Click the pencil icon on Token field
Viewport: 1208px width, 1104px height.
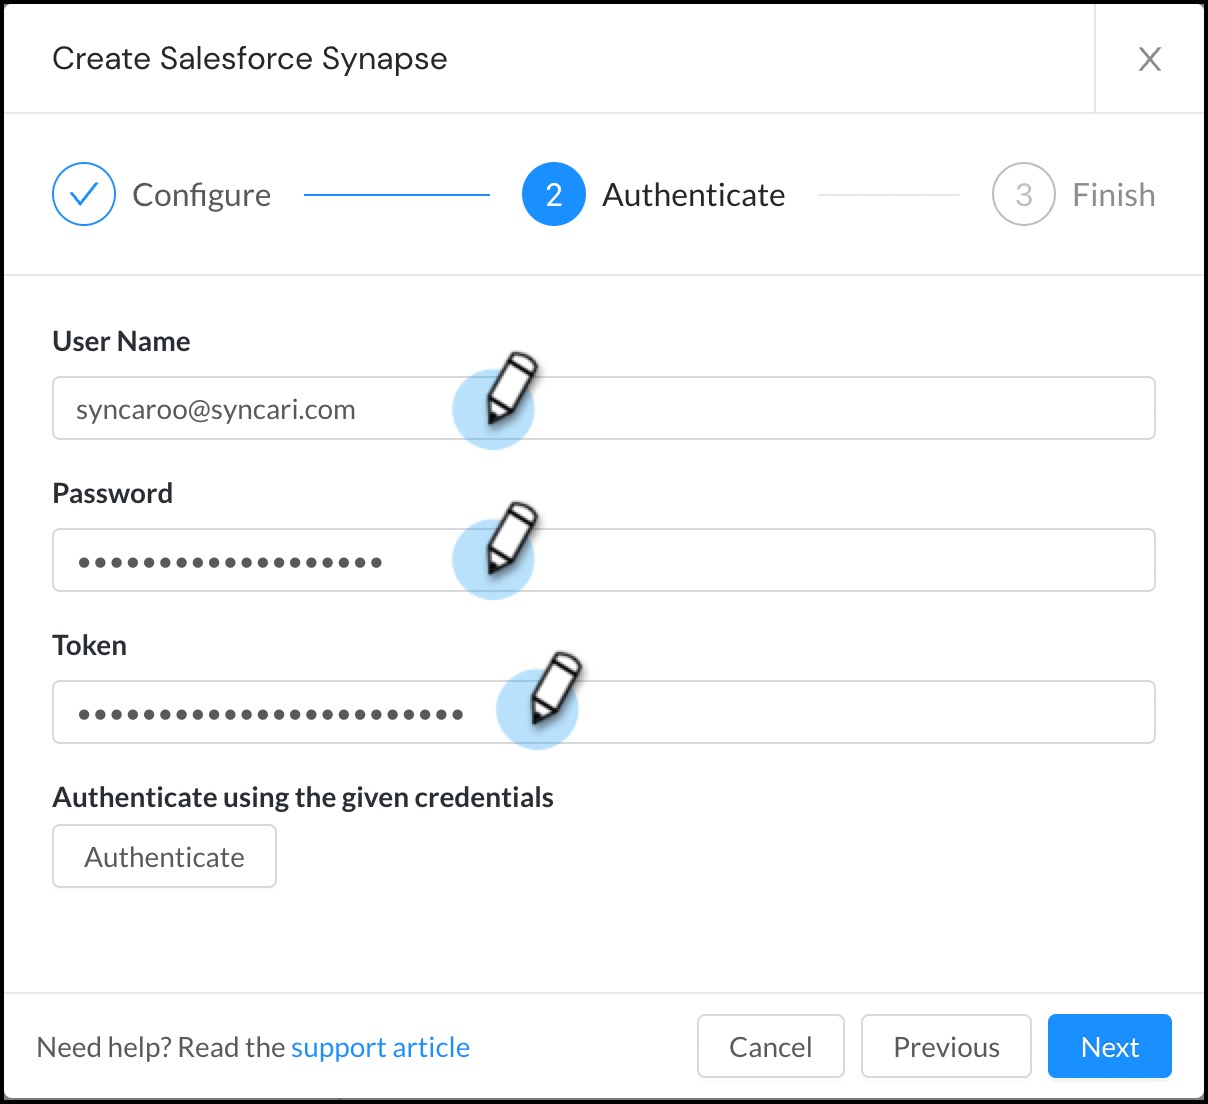point(554,690)
